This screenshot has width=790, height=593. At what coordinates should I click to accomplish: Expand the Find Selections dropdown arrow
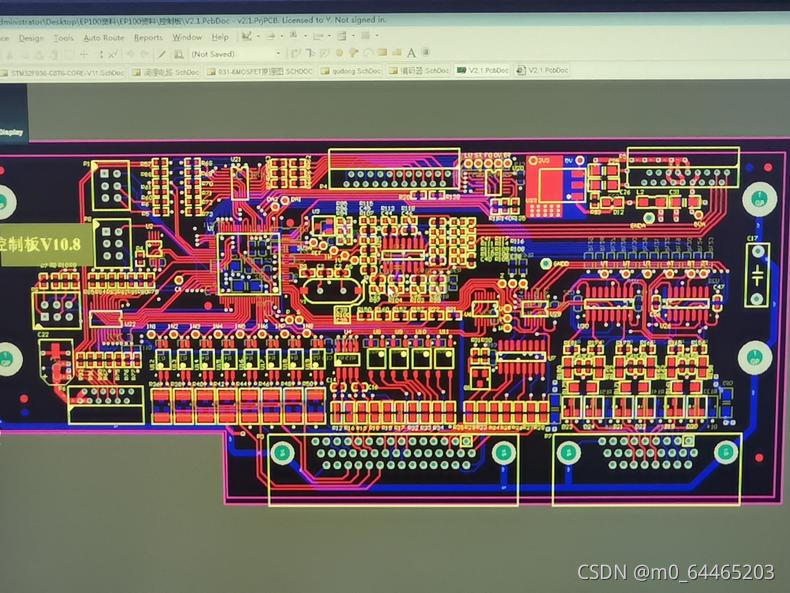[x=304, y=36]
